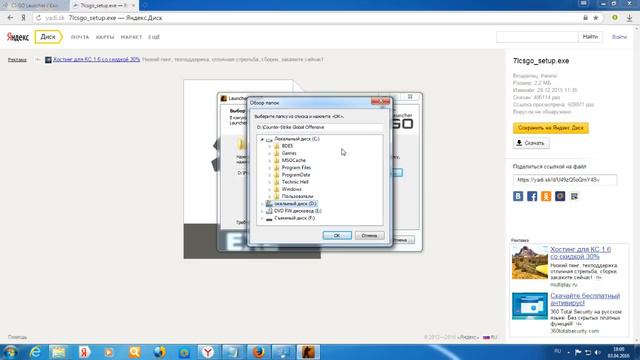Image resolution: width=640 pixels, height=360 pixels.
Task: Expand the Games folder arrow
Action: [269, 153]
